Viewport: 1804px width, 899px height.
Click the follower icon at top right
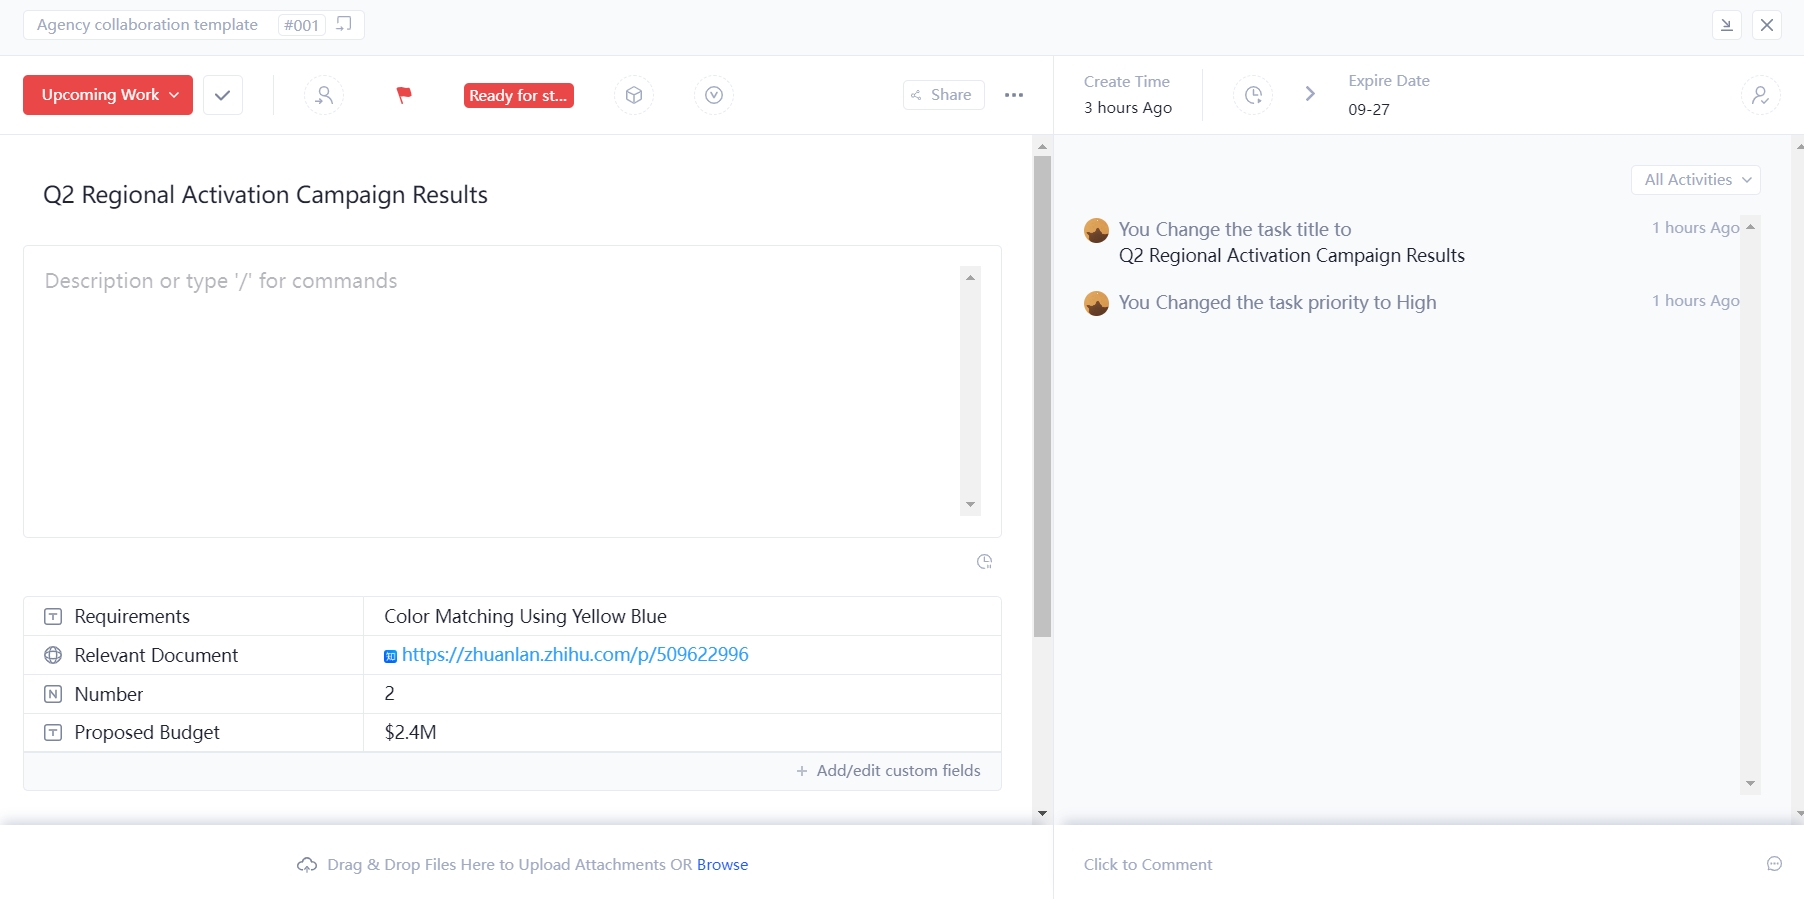click(x=1760, y=95)
